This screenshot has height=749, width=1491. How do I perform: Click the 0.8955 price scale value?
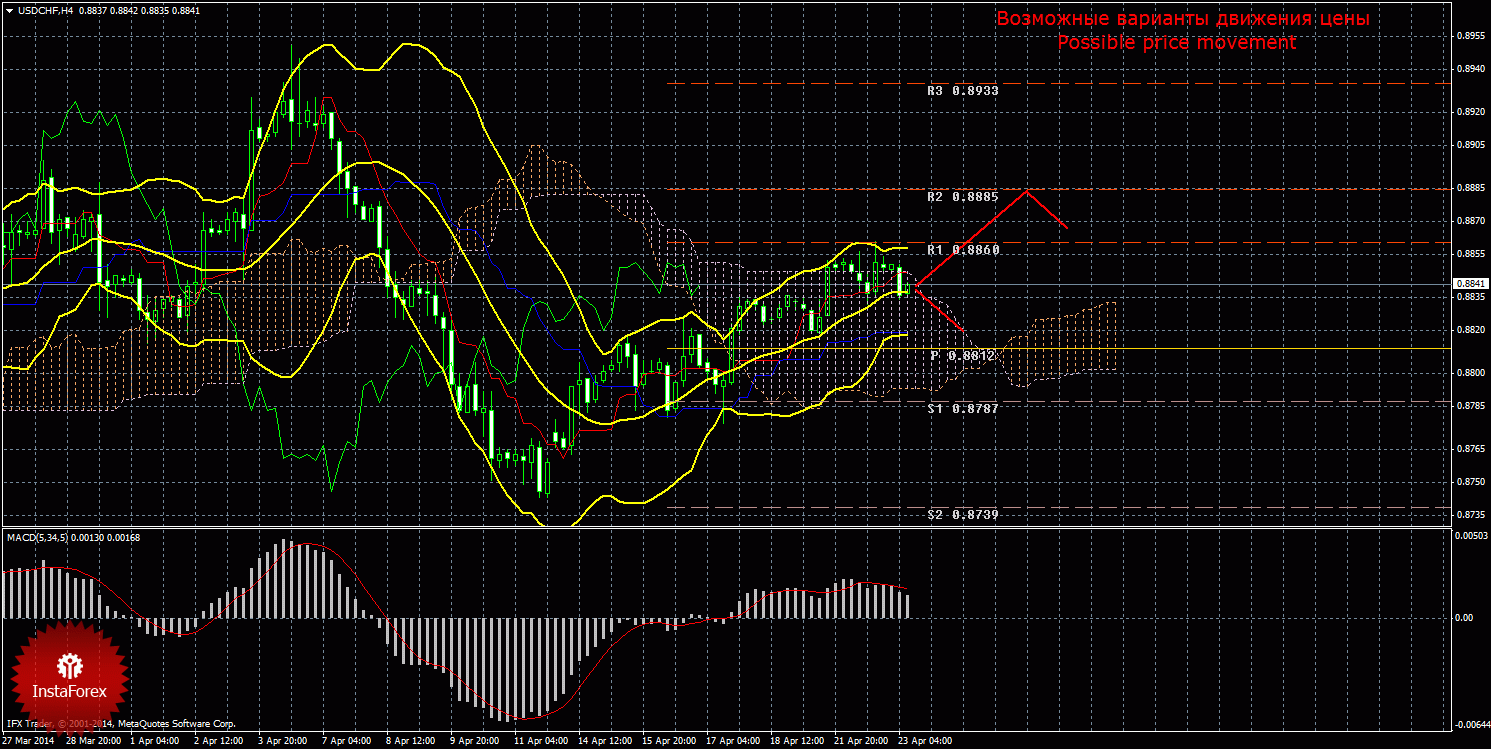(x=1471, y=35)
